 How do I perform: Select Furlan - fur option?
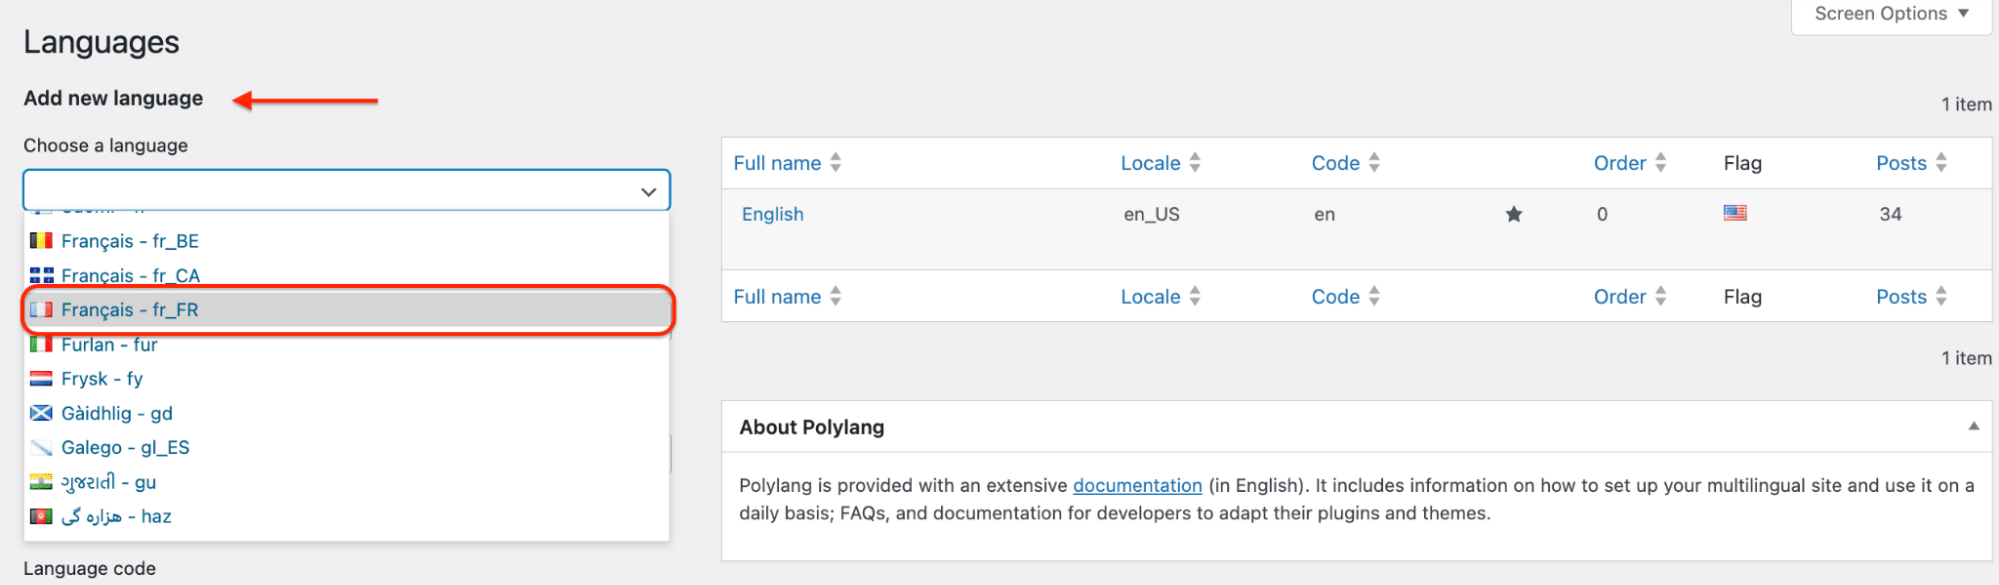tap(346, 345)
